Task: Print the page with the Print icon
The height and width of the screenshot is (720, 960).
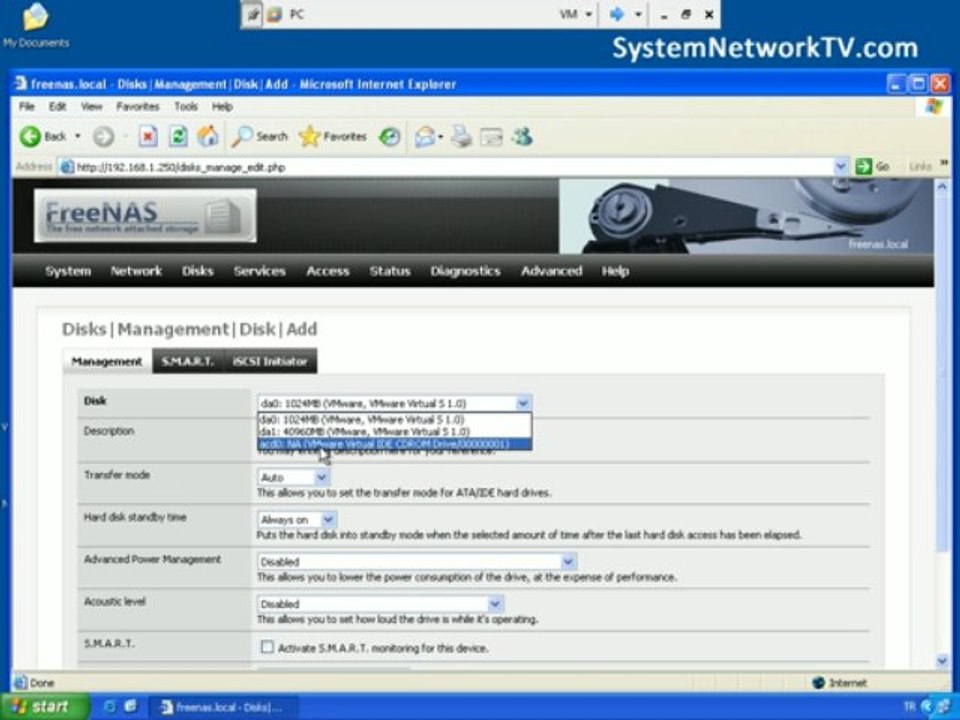Action: 462,137
